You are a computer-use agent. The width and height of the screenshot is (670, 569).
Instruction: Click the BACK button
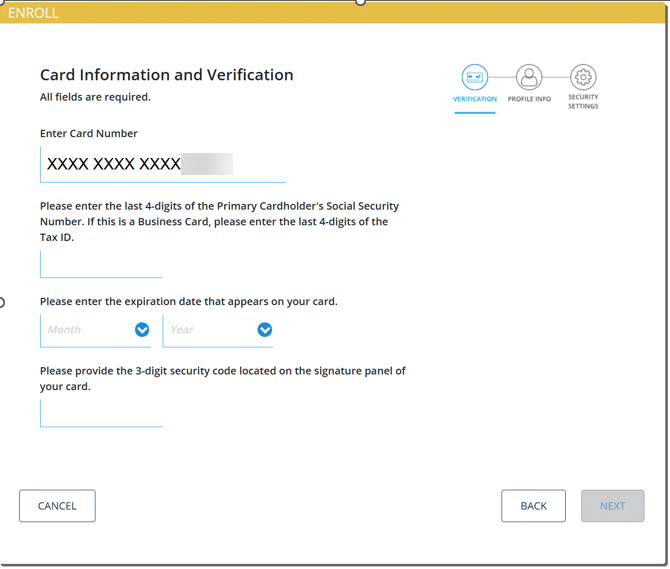click(x=533, y=506)
